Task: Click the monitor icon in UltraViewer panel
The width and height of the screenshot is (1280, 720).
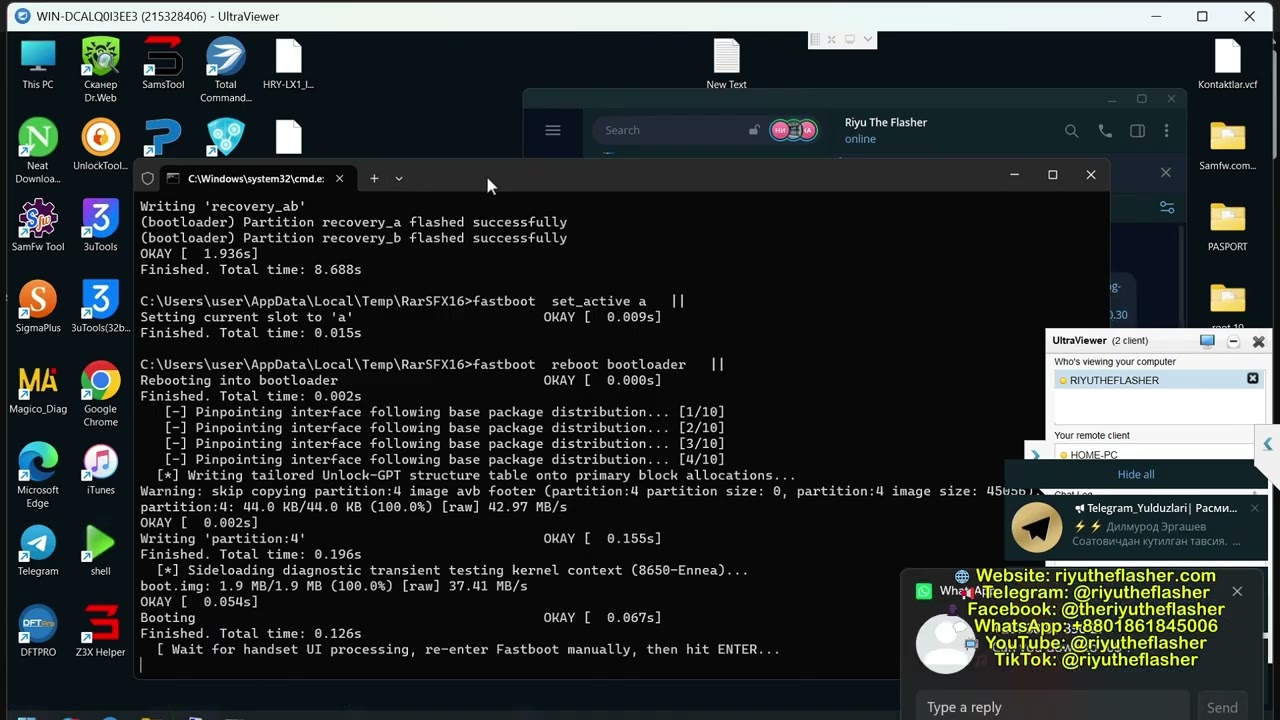Action: point(1207,341)
